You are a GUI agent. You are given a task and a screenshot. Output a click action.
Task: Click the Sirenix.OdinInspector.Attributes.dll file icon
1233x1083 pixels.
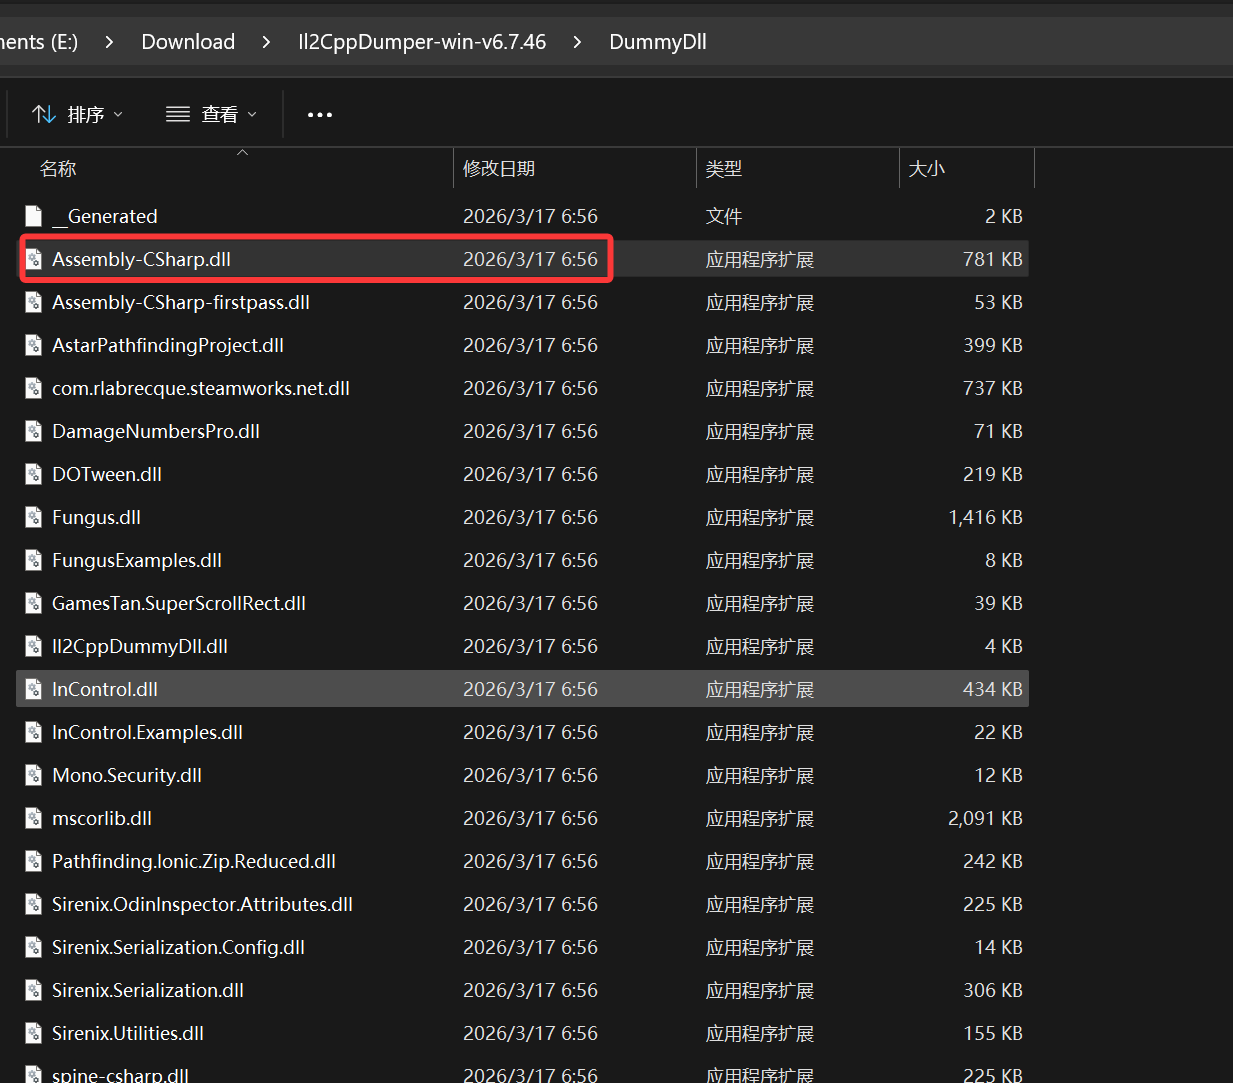pyautogui.click(x=34, y=904)
